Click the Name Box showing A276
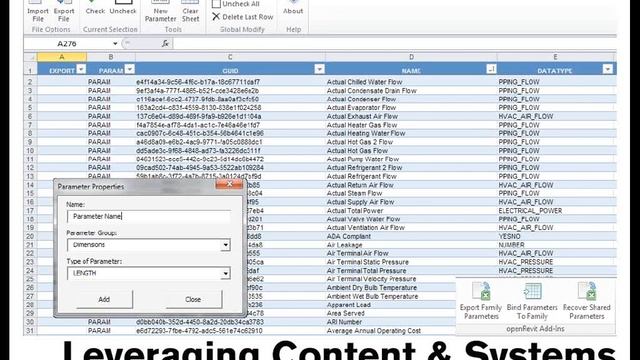The width and height of the screenshot is (640, 360). click(x=67, y=44)
